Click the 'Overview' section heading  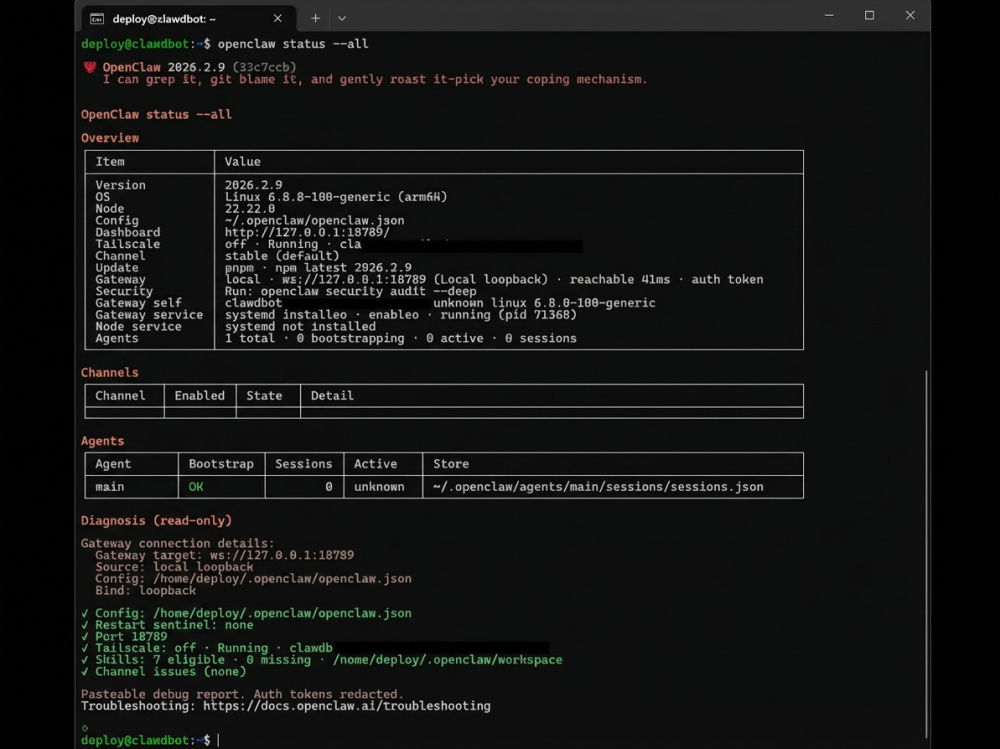point(110,138)
